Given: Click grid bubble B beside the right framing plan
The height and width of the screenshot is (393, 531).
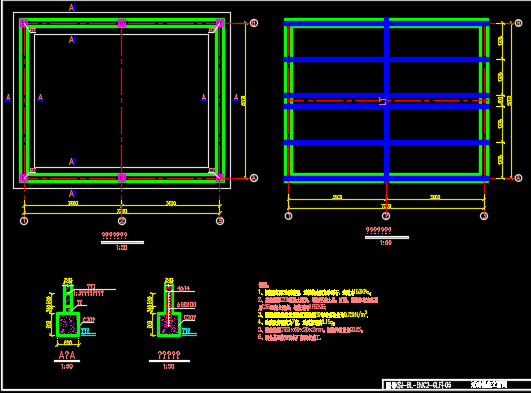Looking at the screenshot, I should pos(518,23).
